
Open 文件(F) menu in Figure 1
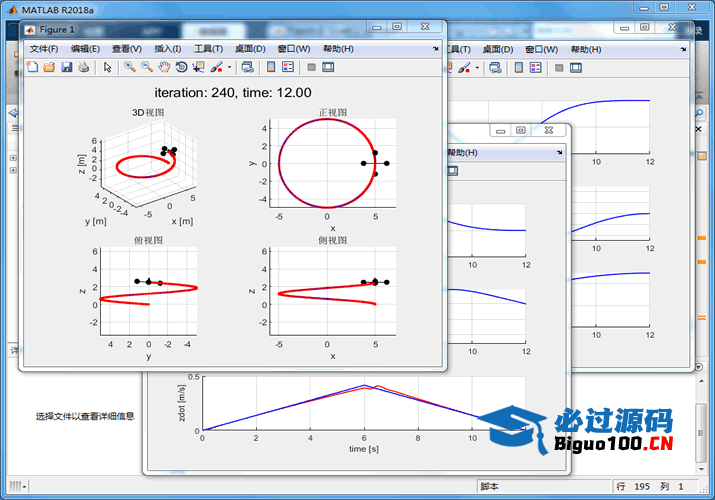pyautogui.click(x=44, y=48)
